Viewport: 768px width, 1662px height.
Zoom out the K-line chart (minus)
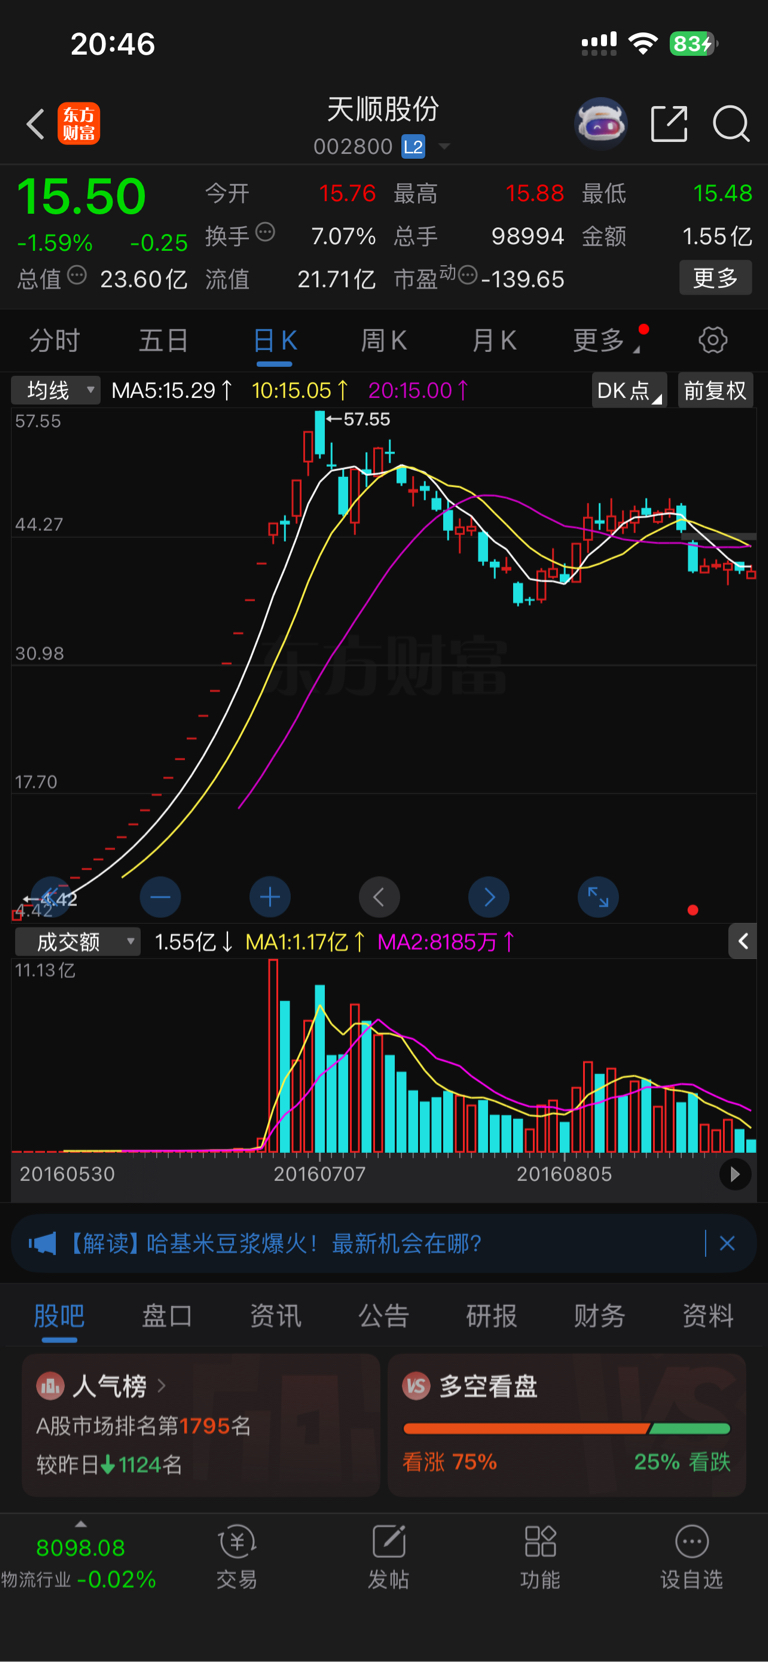tap(160, 897)
